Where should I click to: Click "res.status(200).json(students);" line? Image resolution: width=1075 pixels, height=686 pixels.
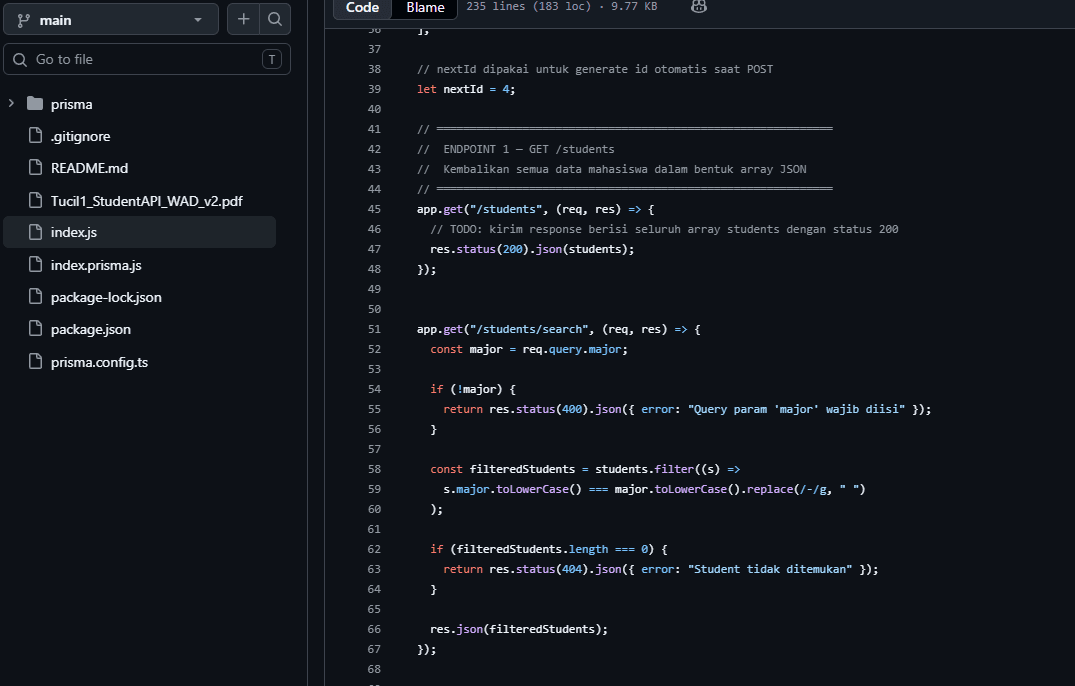tap(532, 249)
